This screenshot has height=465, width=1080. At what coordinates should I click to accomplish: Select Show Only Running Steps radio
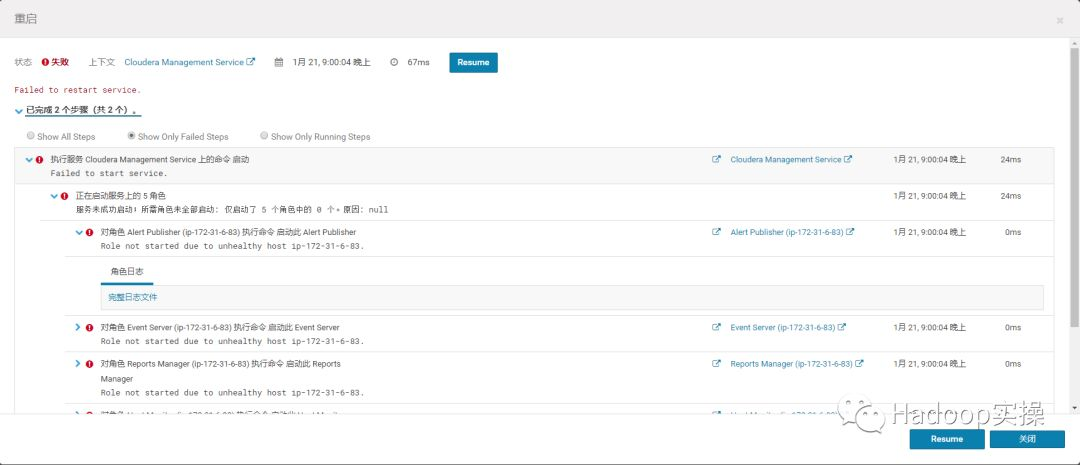tap(264, 136)
